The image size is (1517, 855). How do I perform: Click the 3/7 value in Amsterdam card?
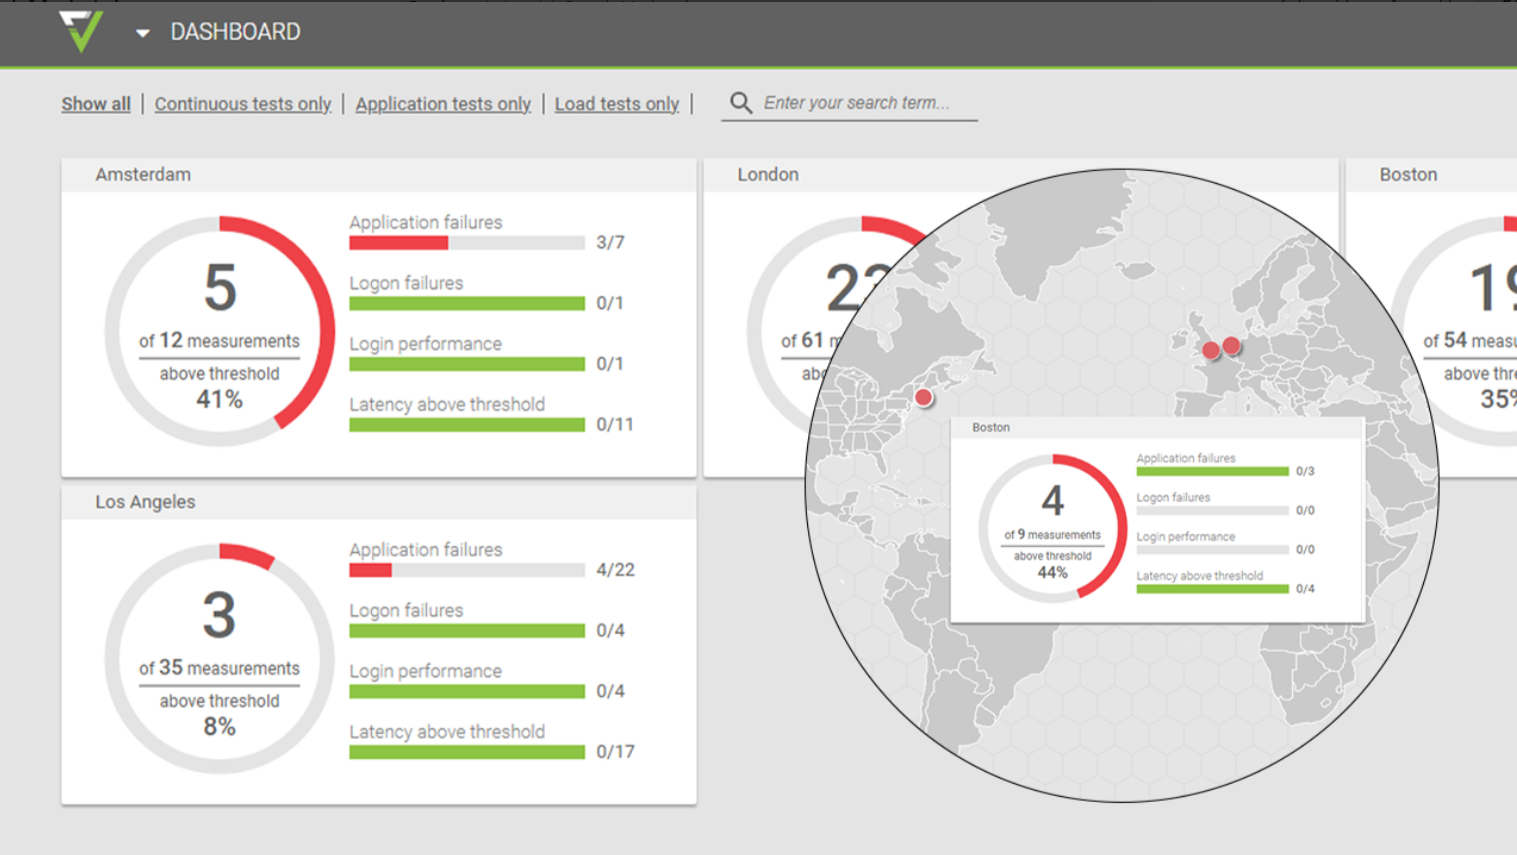610,243
